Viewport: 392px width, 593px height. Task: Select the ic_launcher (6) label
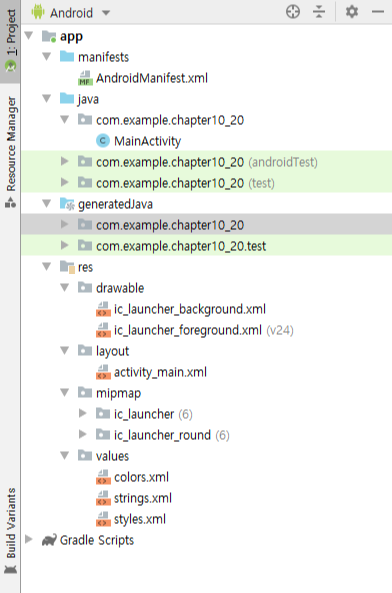(x=153, y=414)
